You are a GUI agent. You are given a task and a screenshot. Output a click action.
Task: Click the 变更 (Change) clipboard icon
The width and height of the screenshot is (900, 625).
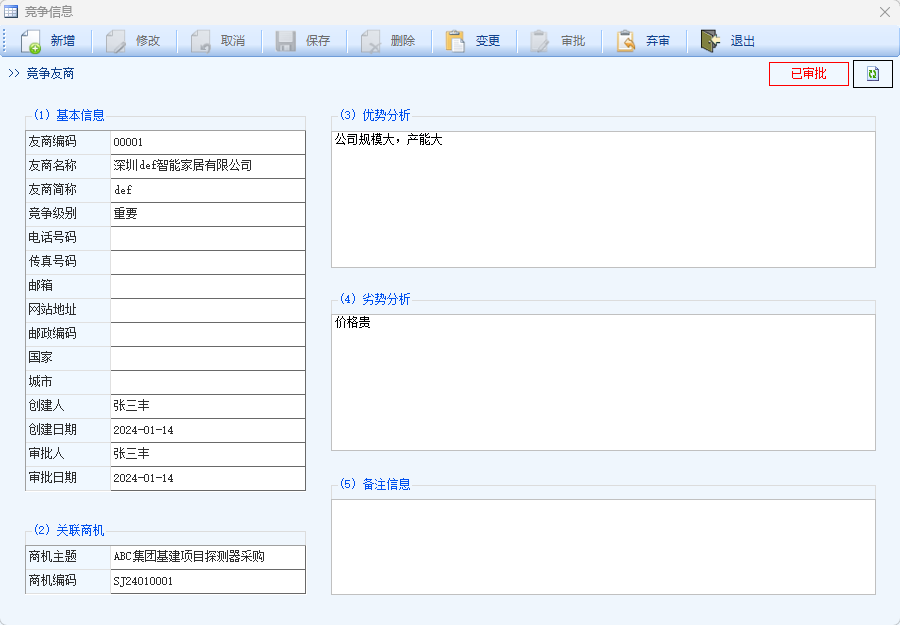tap(455, 41)
